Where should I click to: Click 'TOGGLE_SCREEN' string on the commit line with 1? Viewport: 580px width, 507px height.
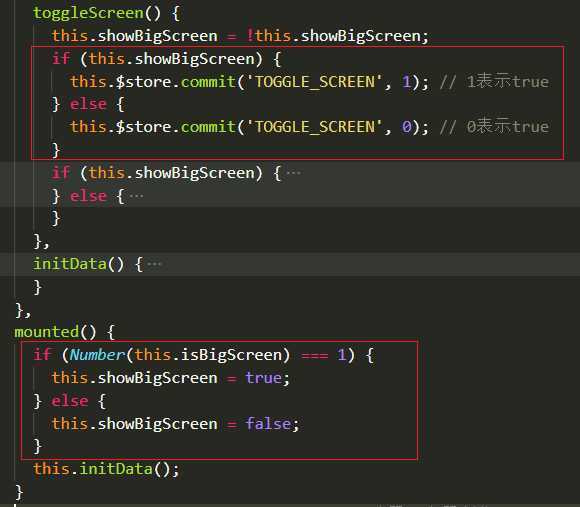coord(315,82)
